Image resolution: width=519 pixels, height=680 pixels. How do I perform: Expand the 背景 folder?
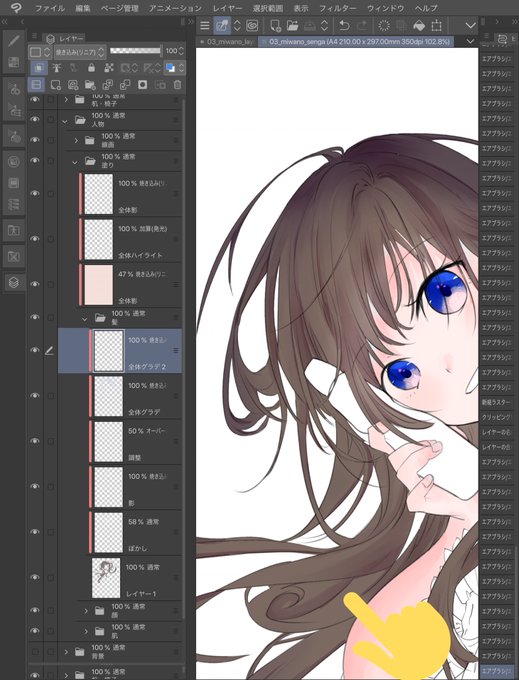(66, 651)
